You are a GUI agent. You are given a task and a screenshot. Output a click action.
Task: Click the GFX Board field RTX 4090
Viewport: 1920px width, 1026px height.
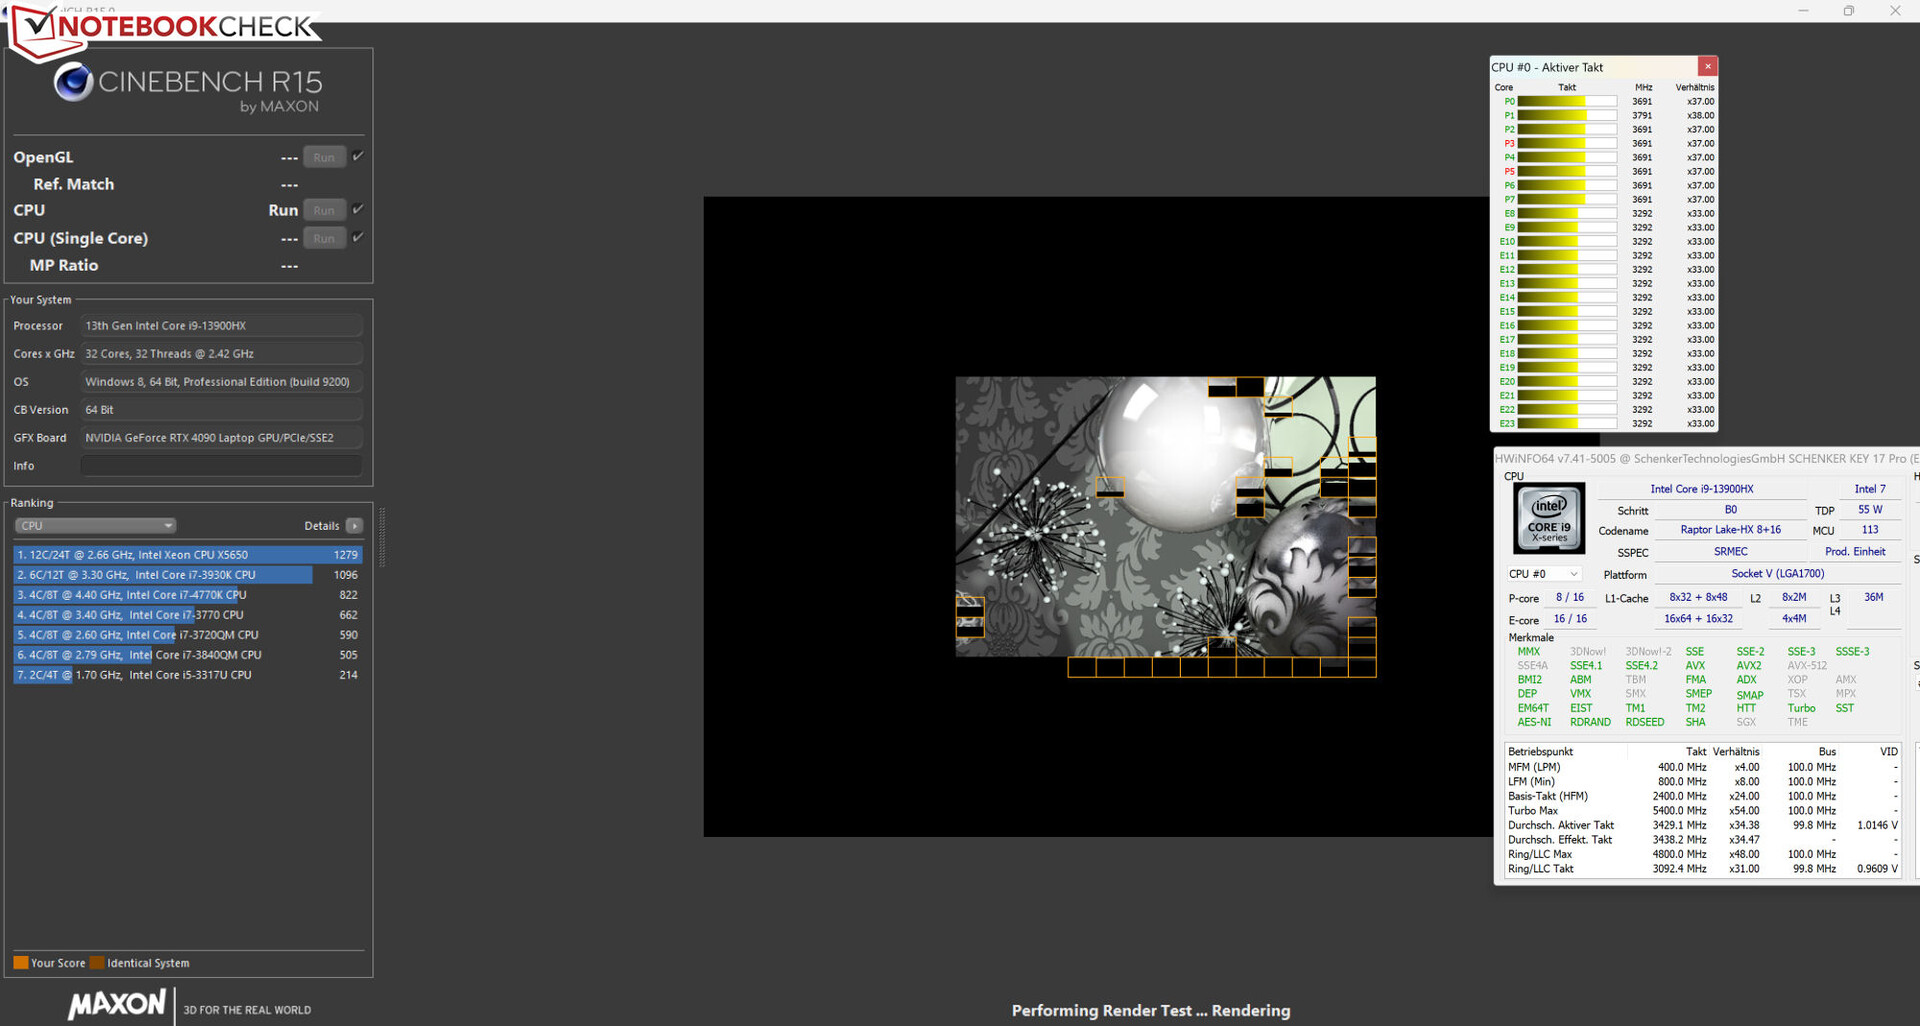pos(221,438)
